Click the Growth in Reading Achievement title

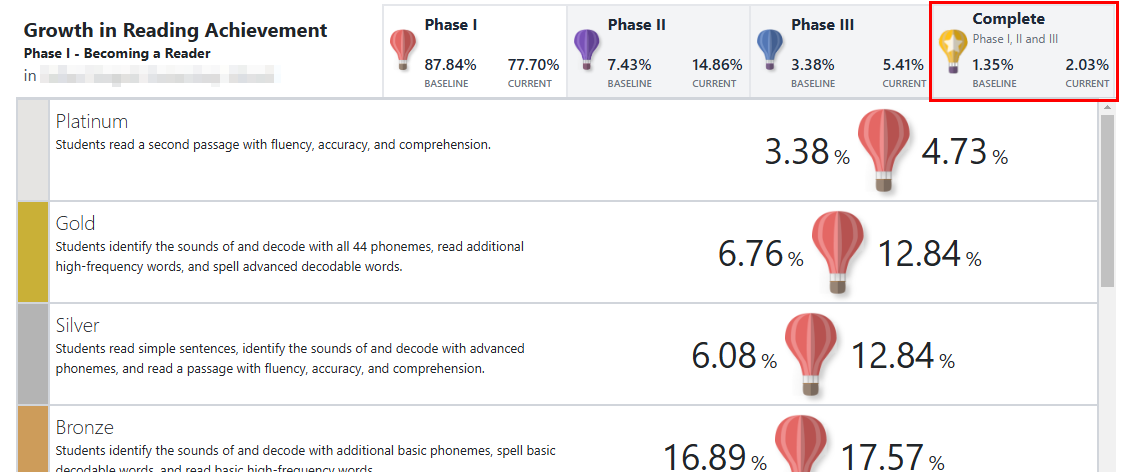tap(176, 30)
